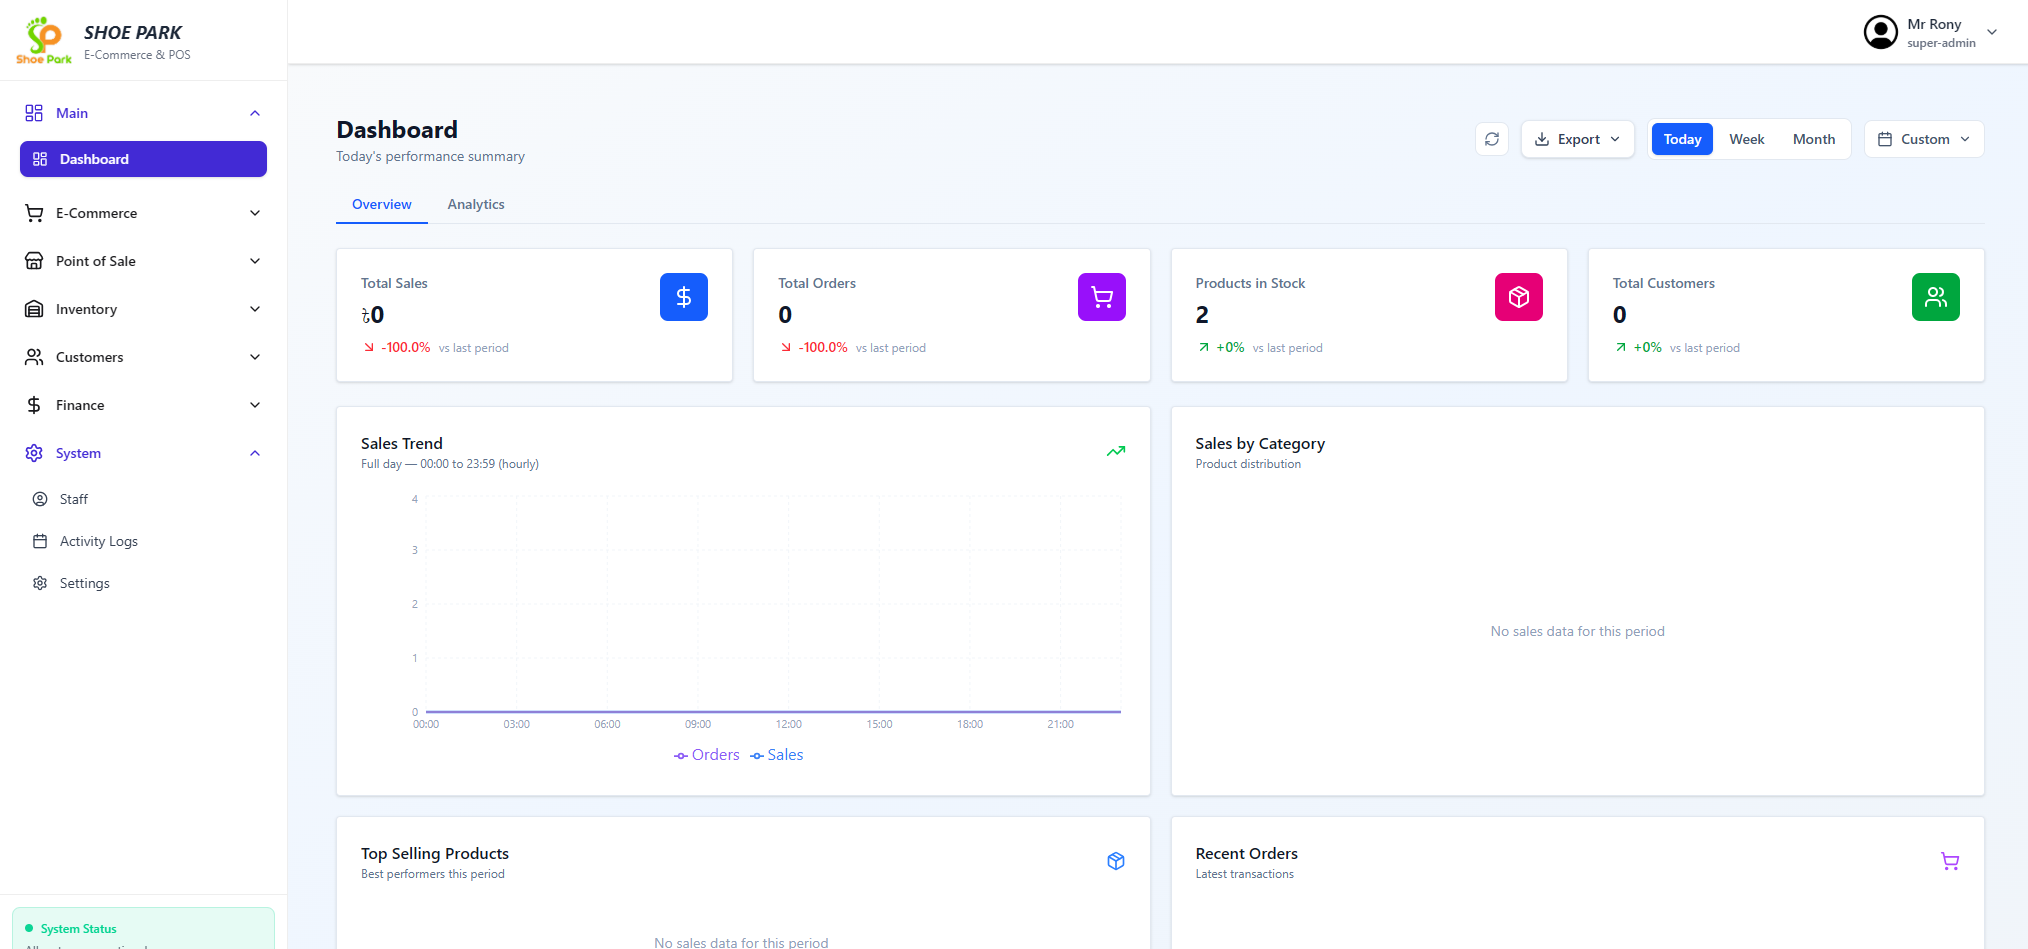Select the Today period filter

coord(1682,139)
